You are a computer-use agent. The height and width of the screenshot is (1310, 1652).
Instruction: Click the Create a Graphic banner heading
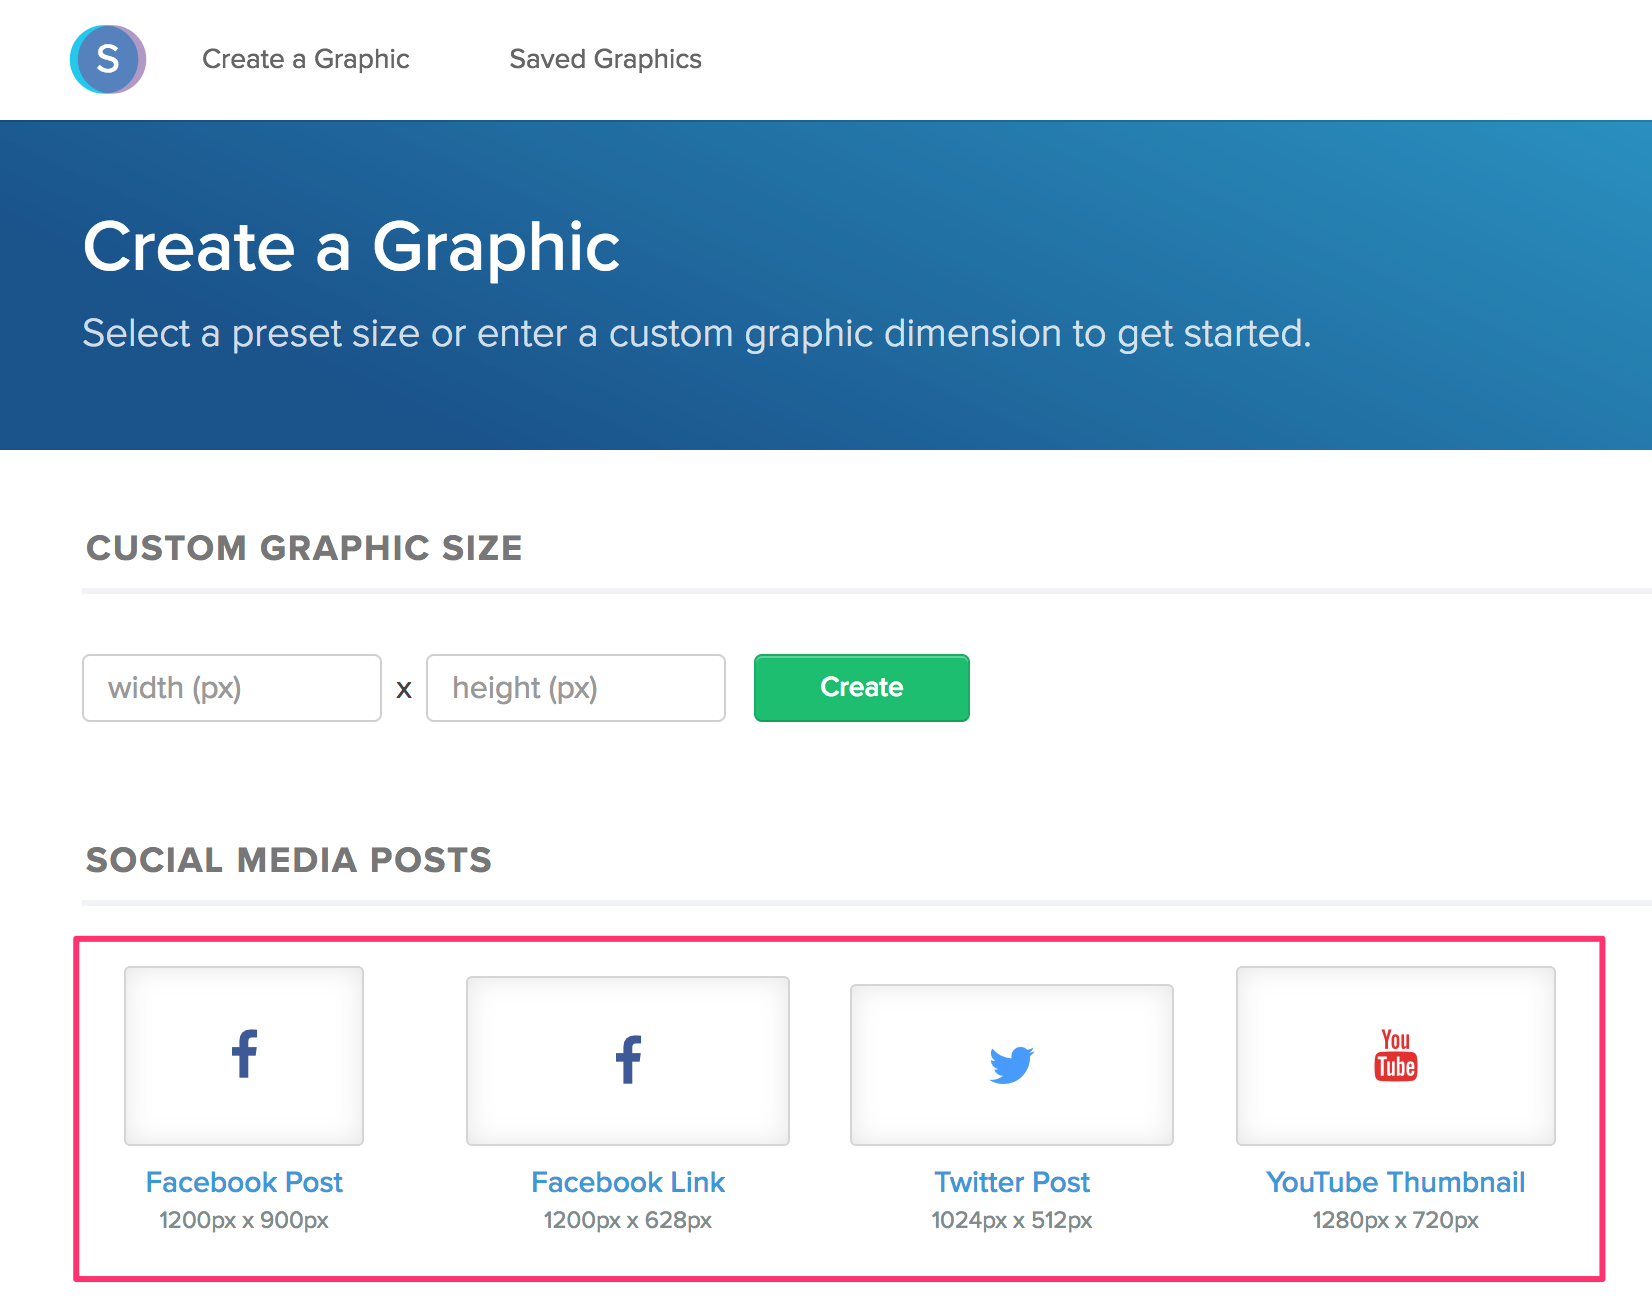[x=352, y=247]
